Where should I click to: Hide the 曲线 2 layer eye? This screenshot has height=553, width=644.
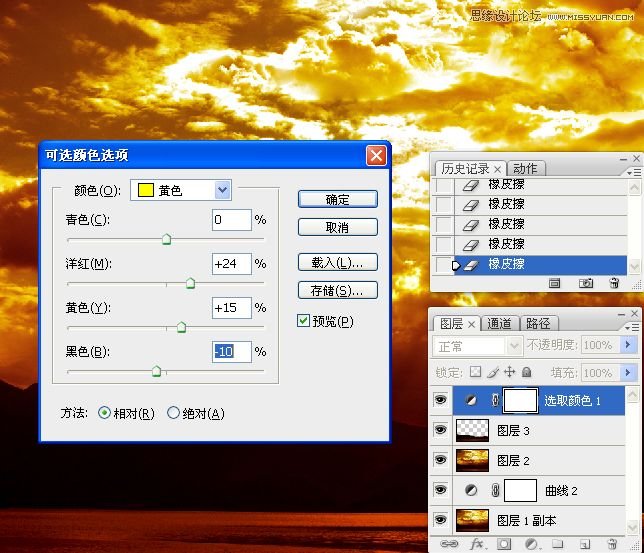point(441,490)
